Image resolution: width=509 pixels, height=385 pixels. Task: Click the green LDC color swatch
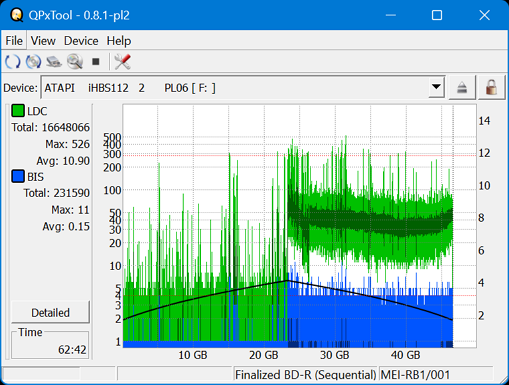[x=18, y=111]
